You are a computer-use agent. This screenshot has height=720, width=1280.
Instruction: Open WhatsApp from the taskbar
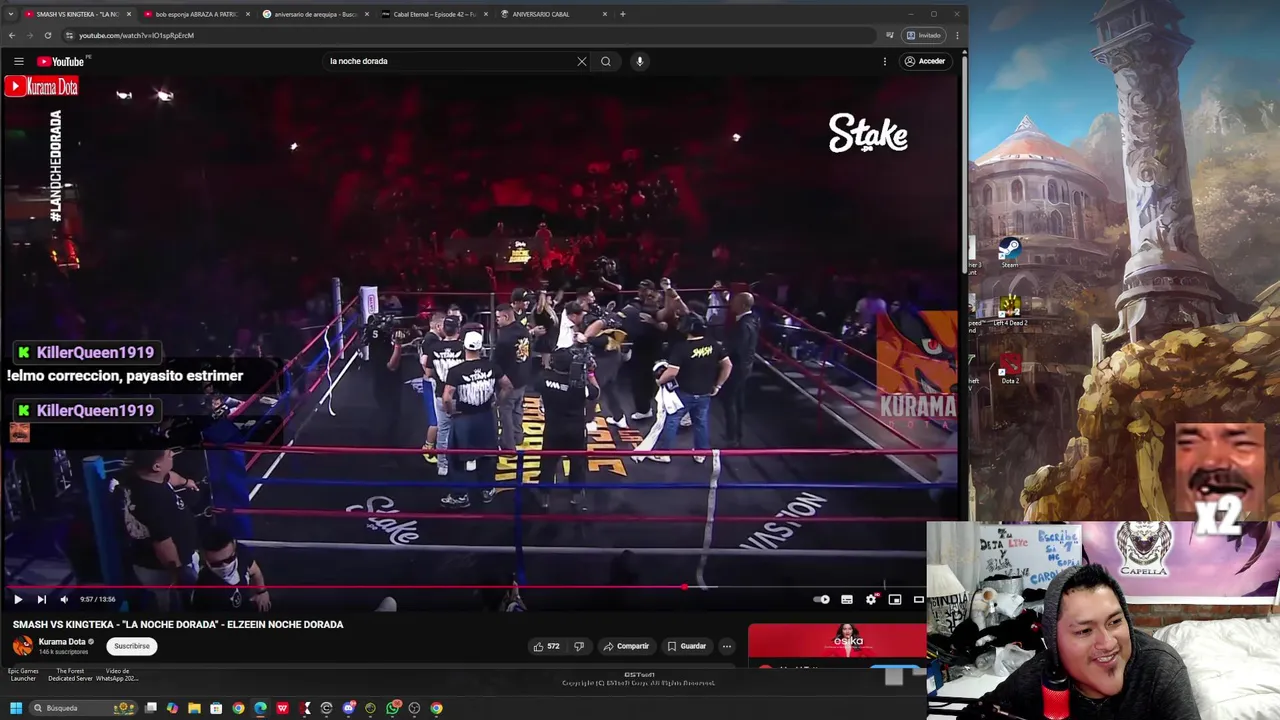(x=393, y=708)
